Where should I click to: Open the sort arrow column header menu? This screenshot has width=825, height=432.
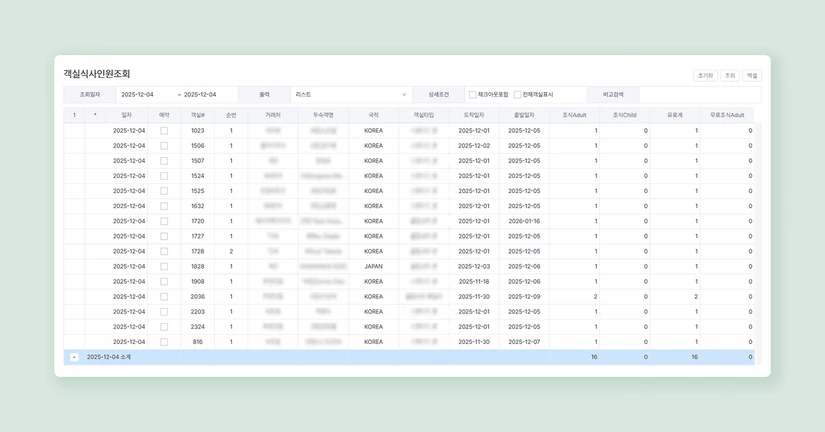[x=95, y=115]
